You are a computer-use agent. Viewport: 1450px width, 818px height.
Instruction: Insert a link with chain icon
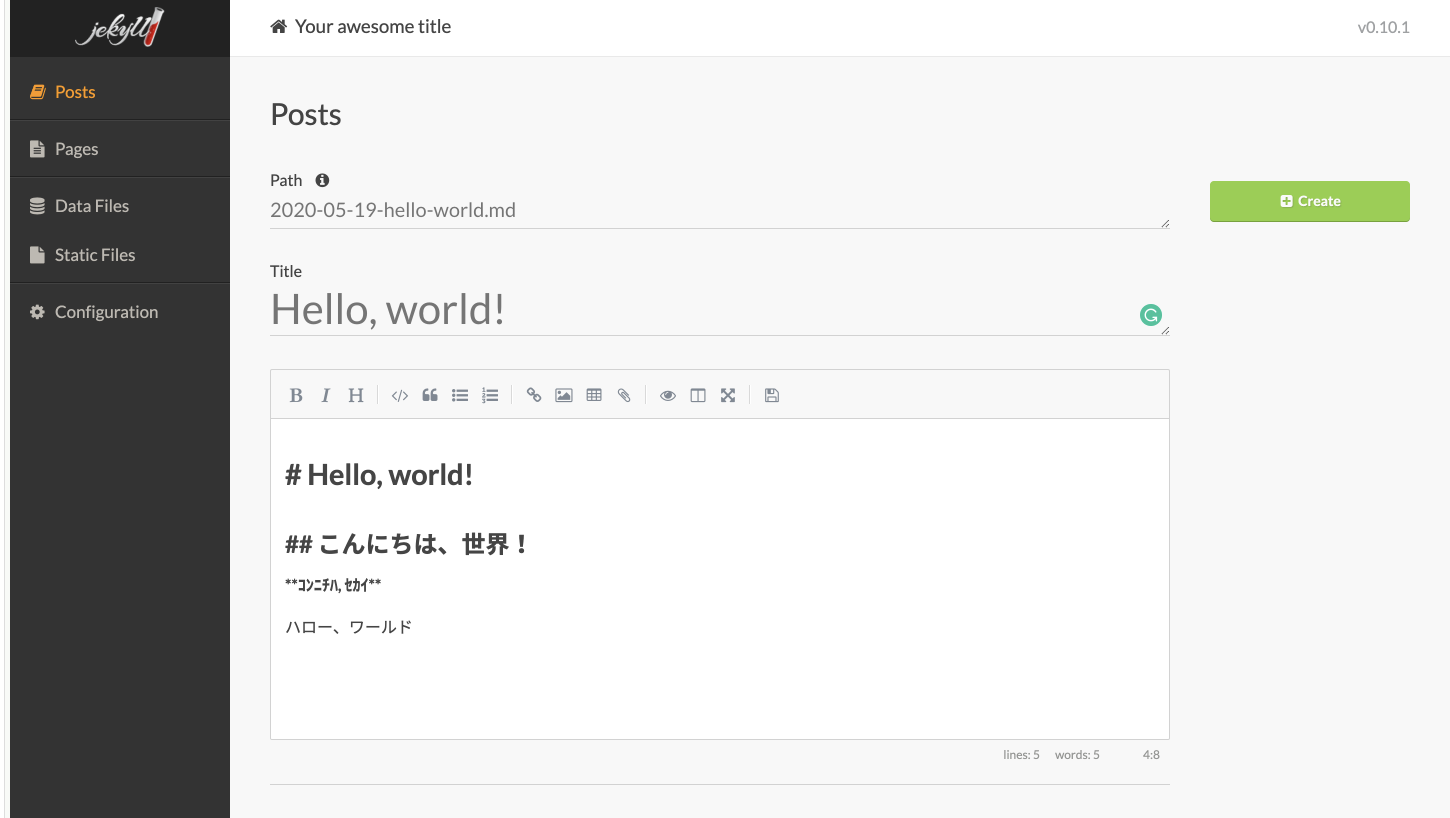[534, 395]
